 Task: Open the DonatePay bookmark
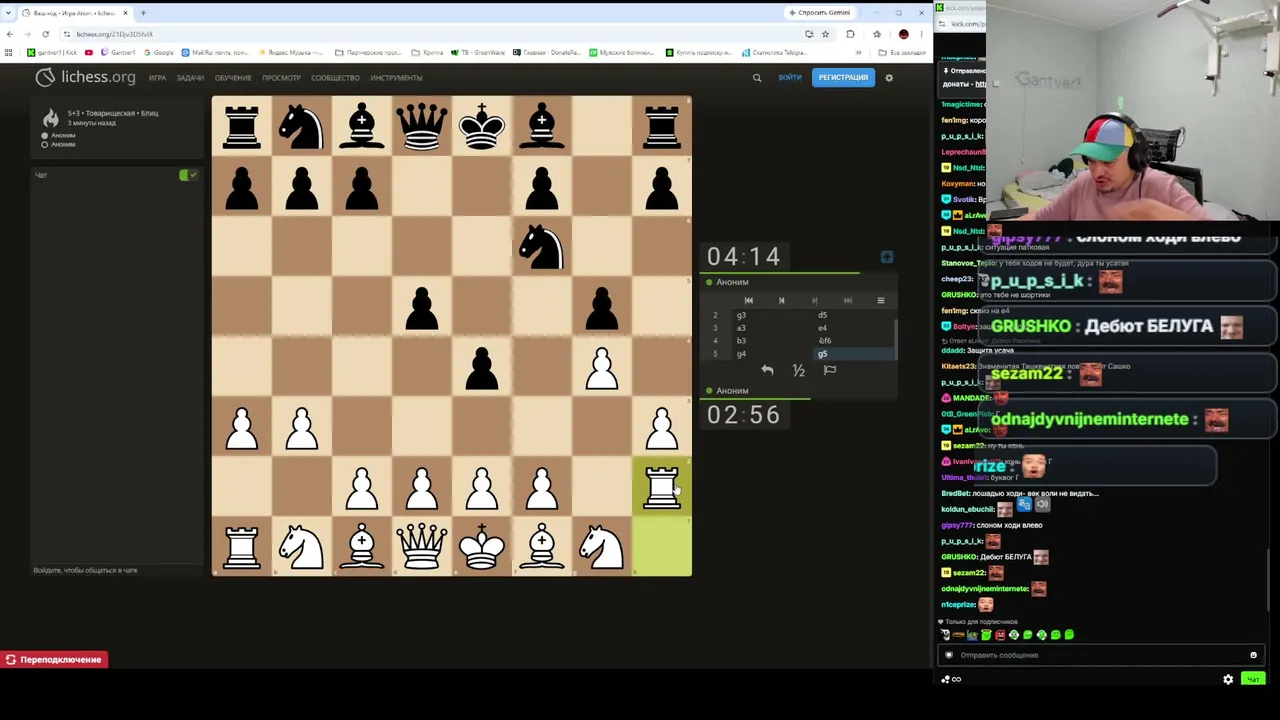click(548, 52)
